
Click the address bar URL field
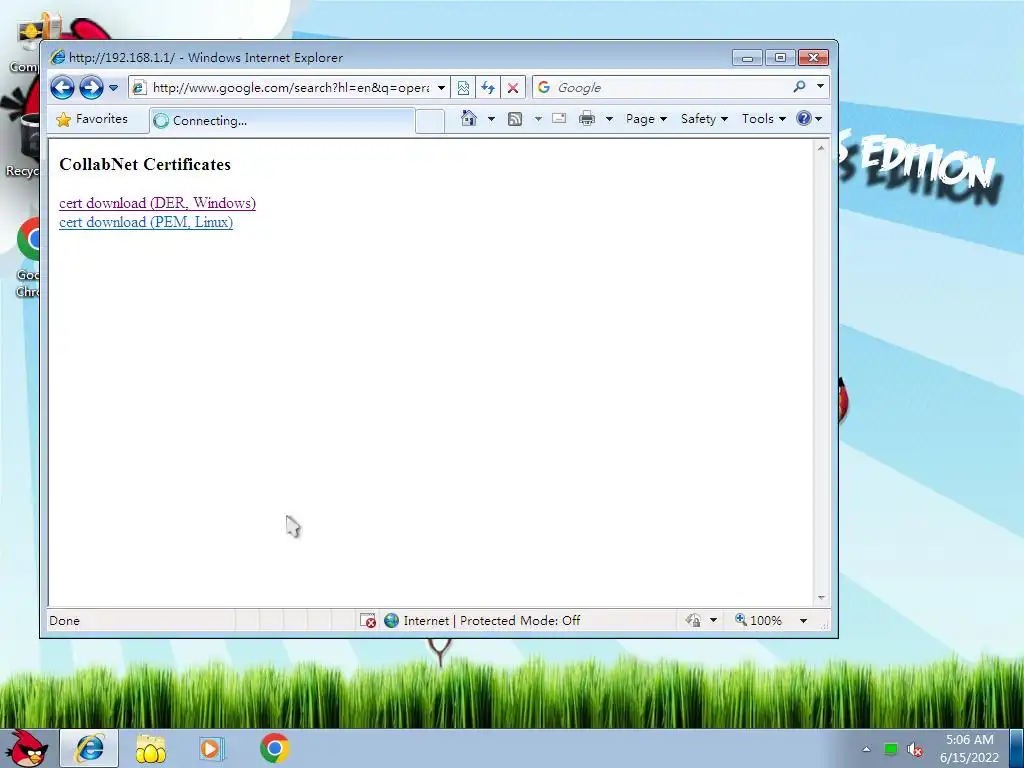coord(291,88)
